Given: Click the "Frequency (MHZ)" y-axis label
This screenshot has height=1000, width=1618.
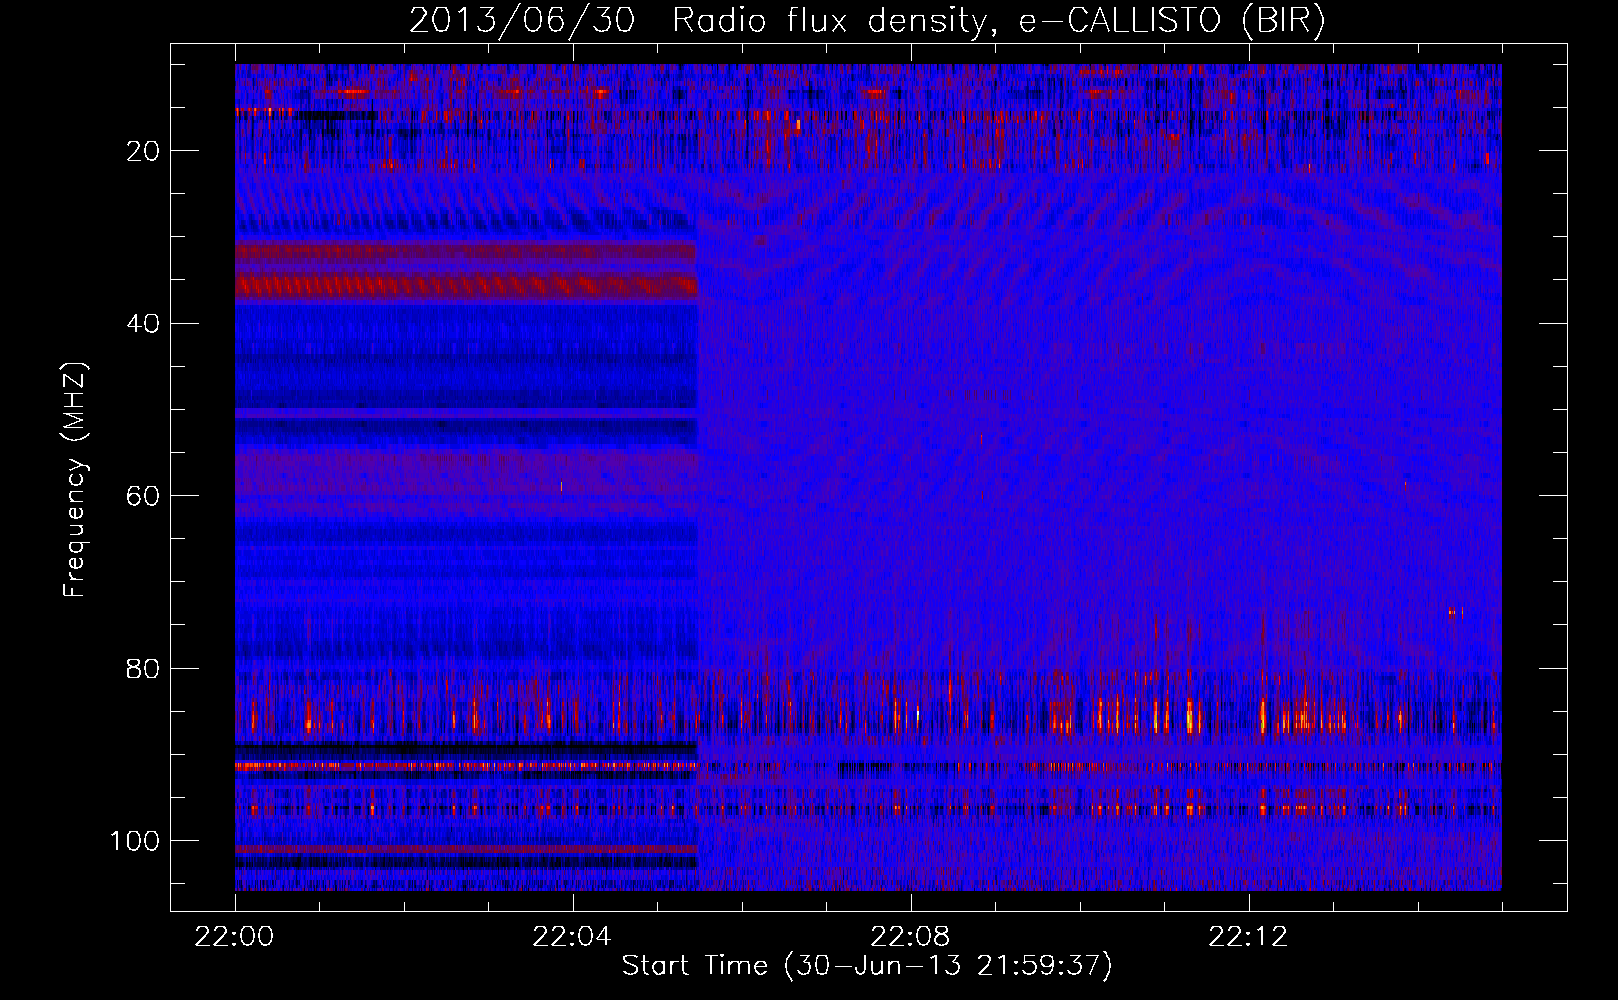Looking at the screenshot, I should pos(75,479).
